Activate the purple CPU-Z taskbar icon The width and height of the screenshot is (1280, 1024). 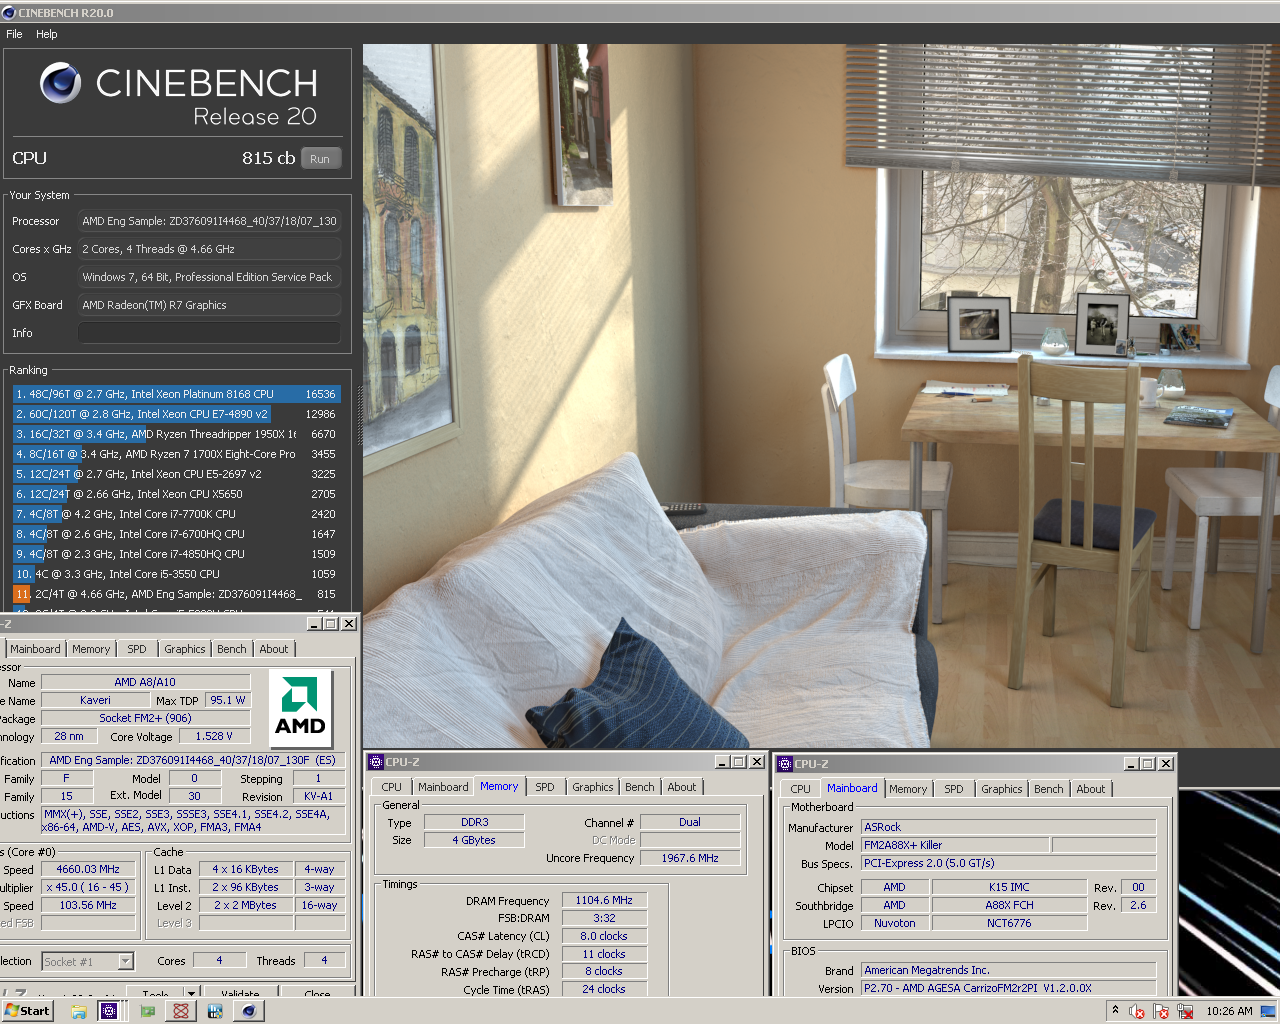tap(109, 1011)
